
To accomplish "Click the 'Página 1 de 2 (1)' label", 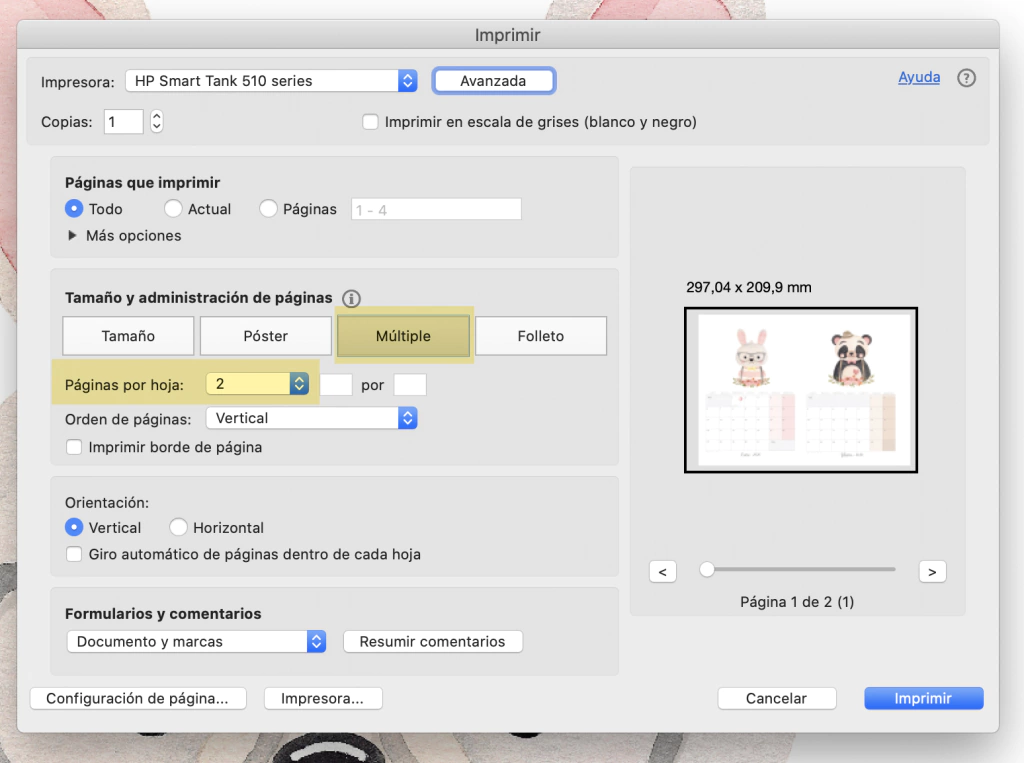I will tap(797, 602).
